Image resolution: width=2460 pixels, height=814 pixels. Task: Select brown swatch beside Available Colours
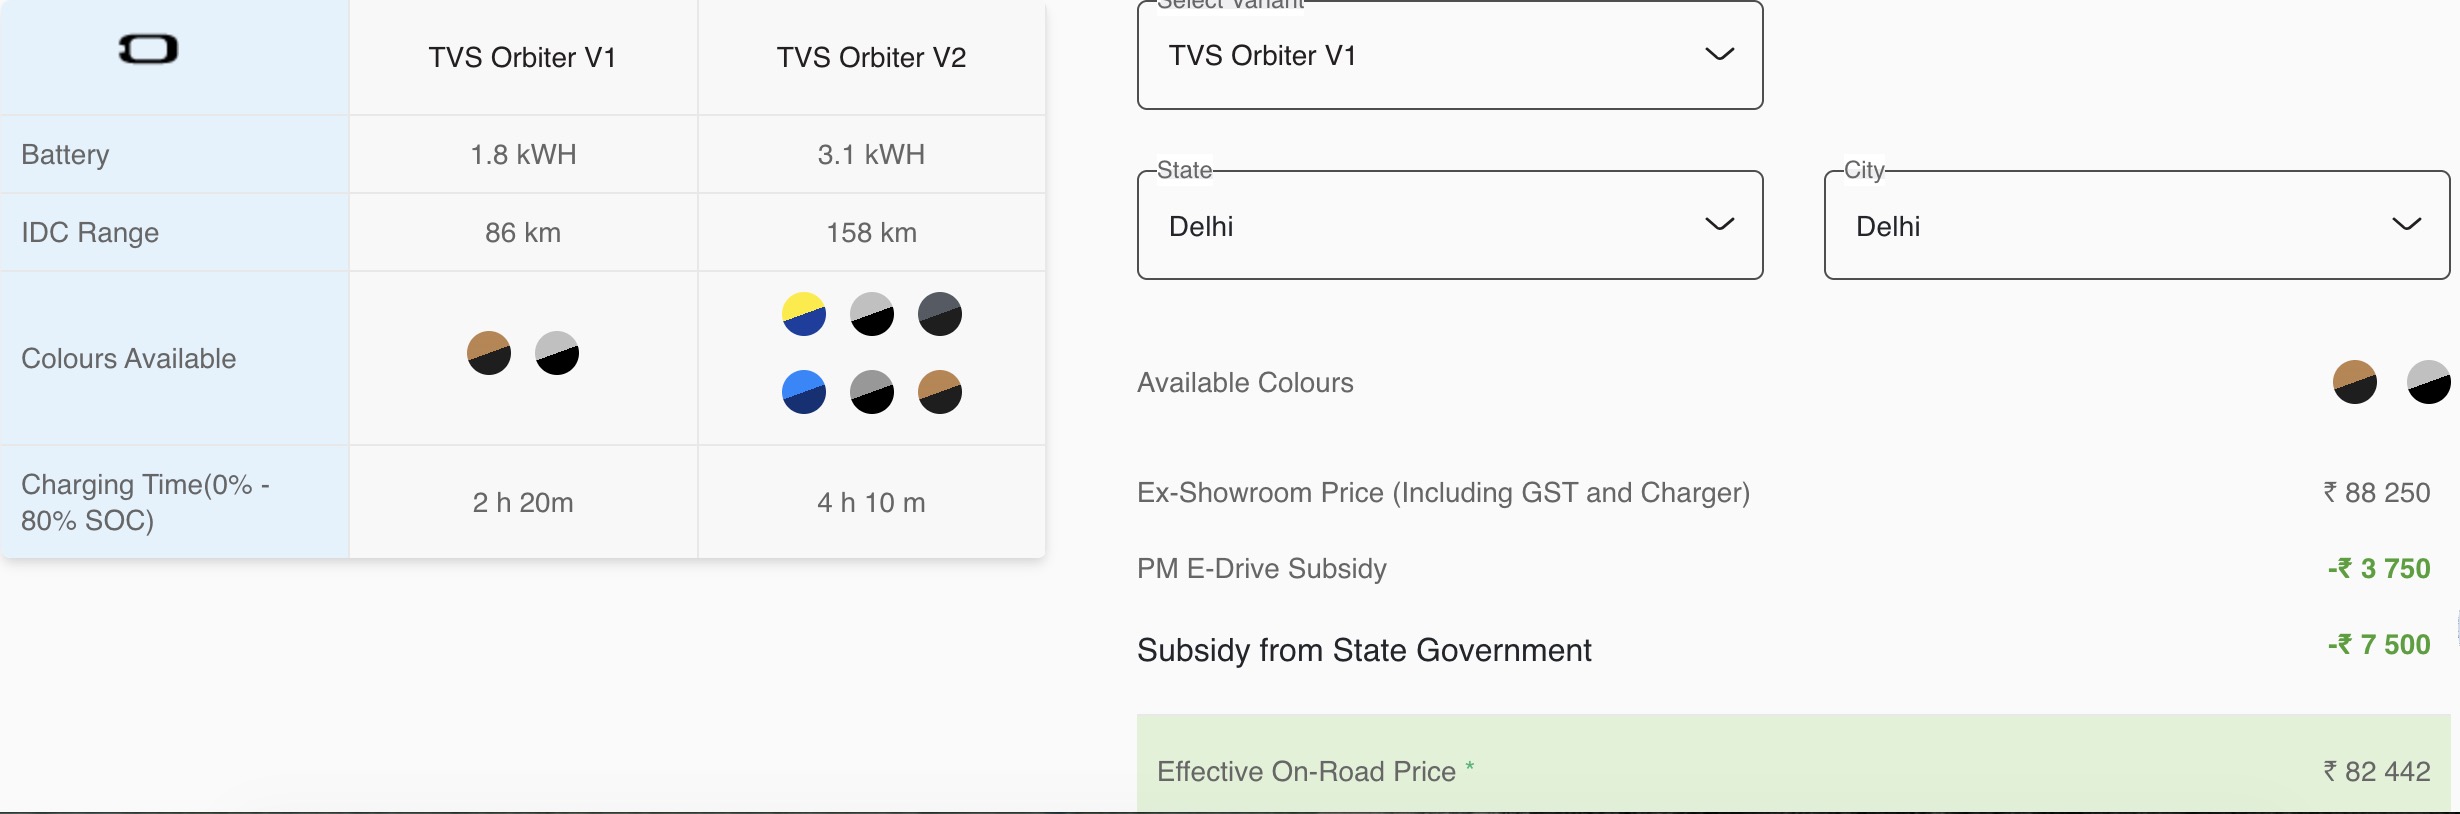pyautogui.click(x=2355, y=382)
